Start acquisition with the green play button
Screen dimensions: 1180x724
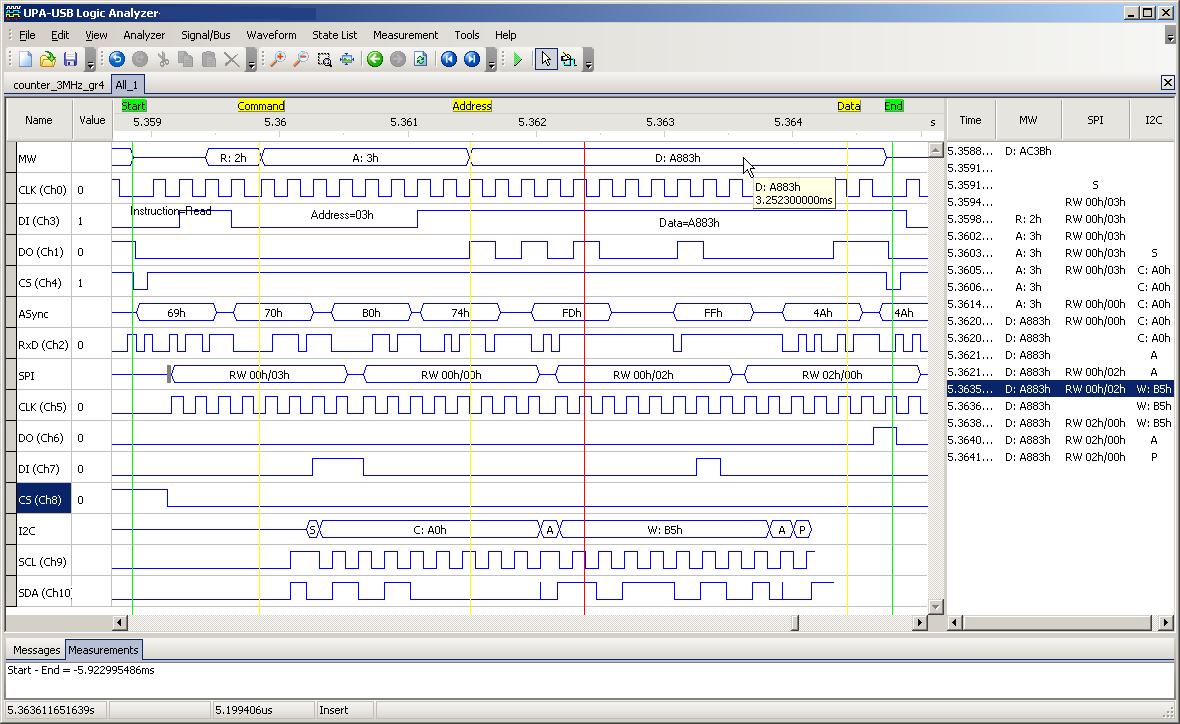518,59
